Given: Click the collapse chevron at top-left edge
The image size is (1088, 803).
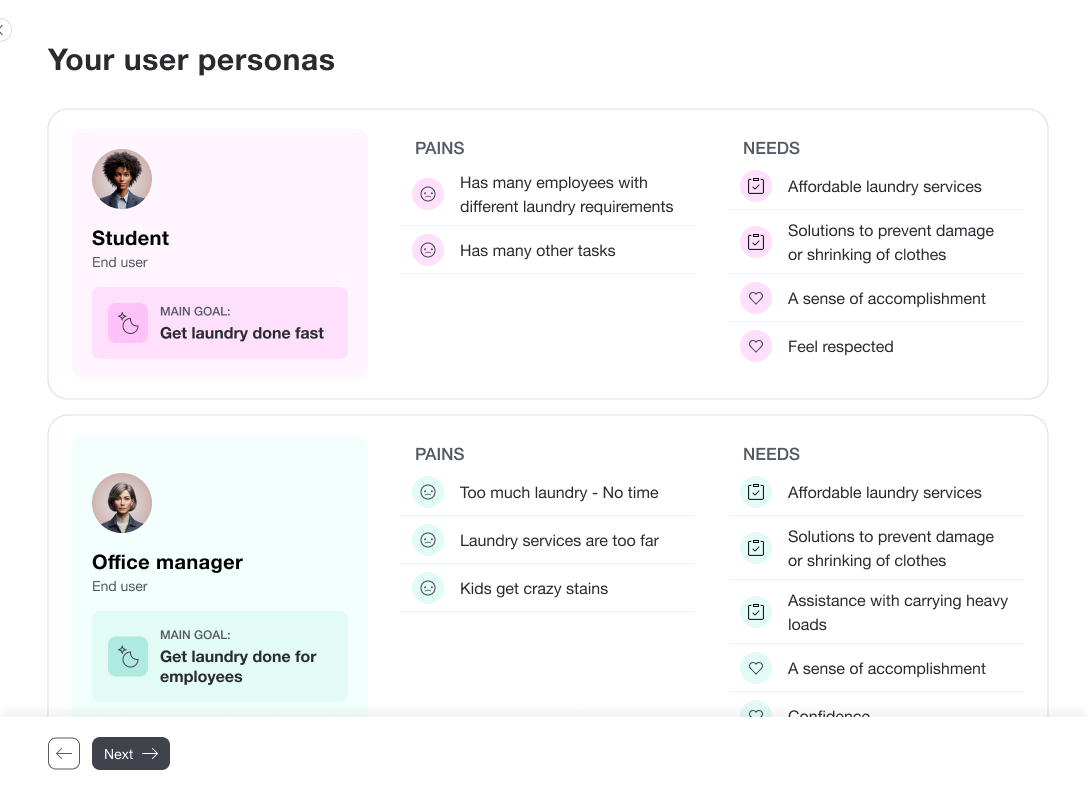Looking at the screenshot, I should click(3, 30).
